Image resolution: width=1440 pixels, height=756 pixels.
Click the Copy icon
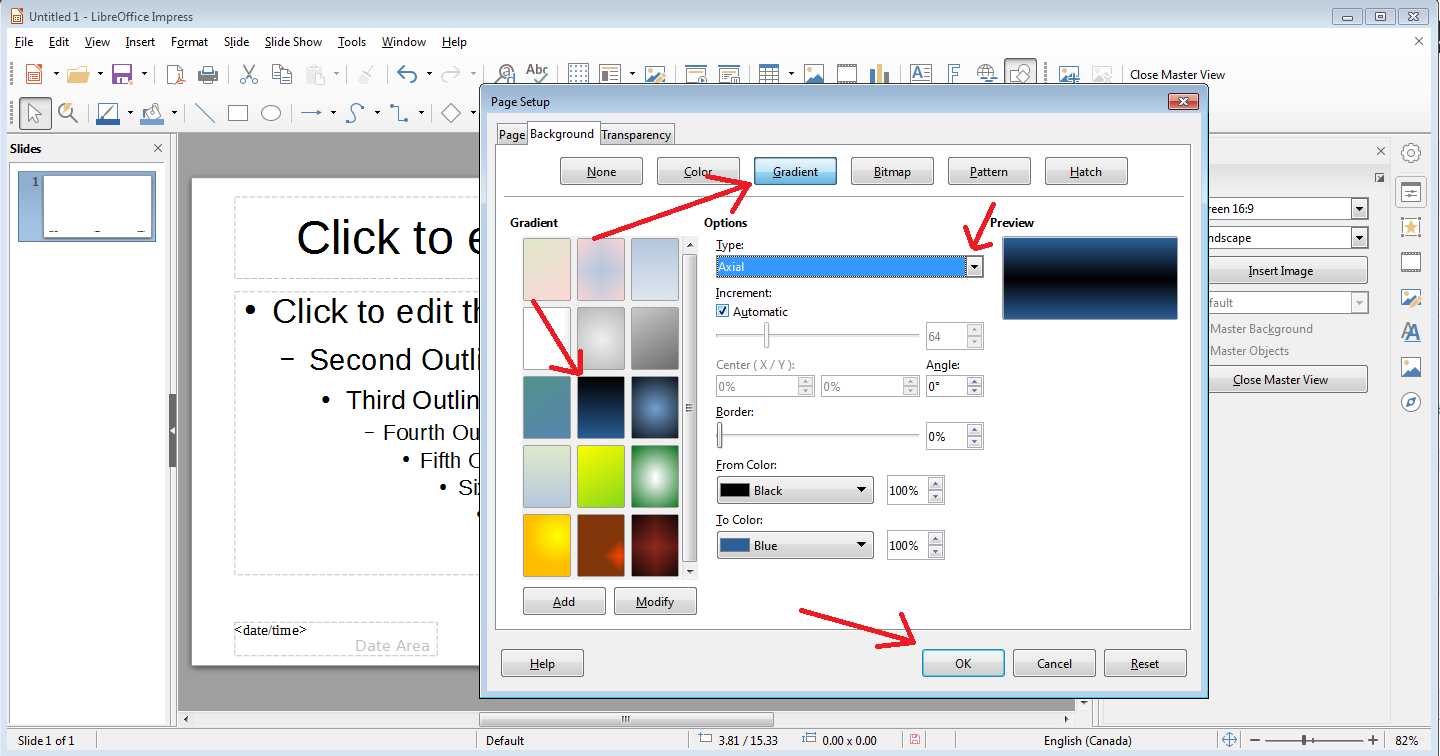282,74
